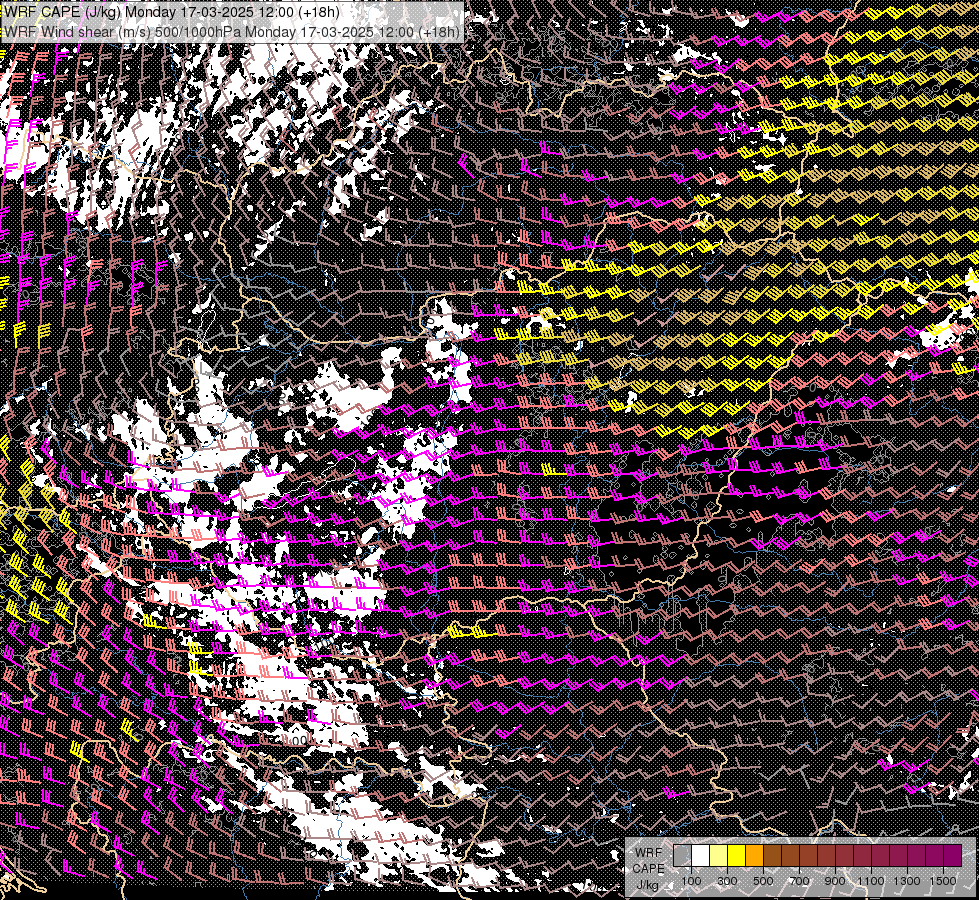Click the legend value 700
Image resolution: width=979 pixels, height=900 pixels.
tap(799, 881)
